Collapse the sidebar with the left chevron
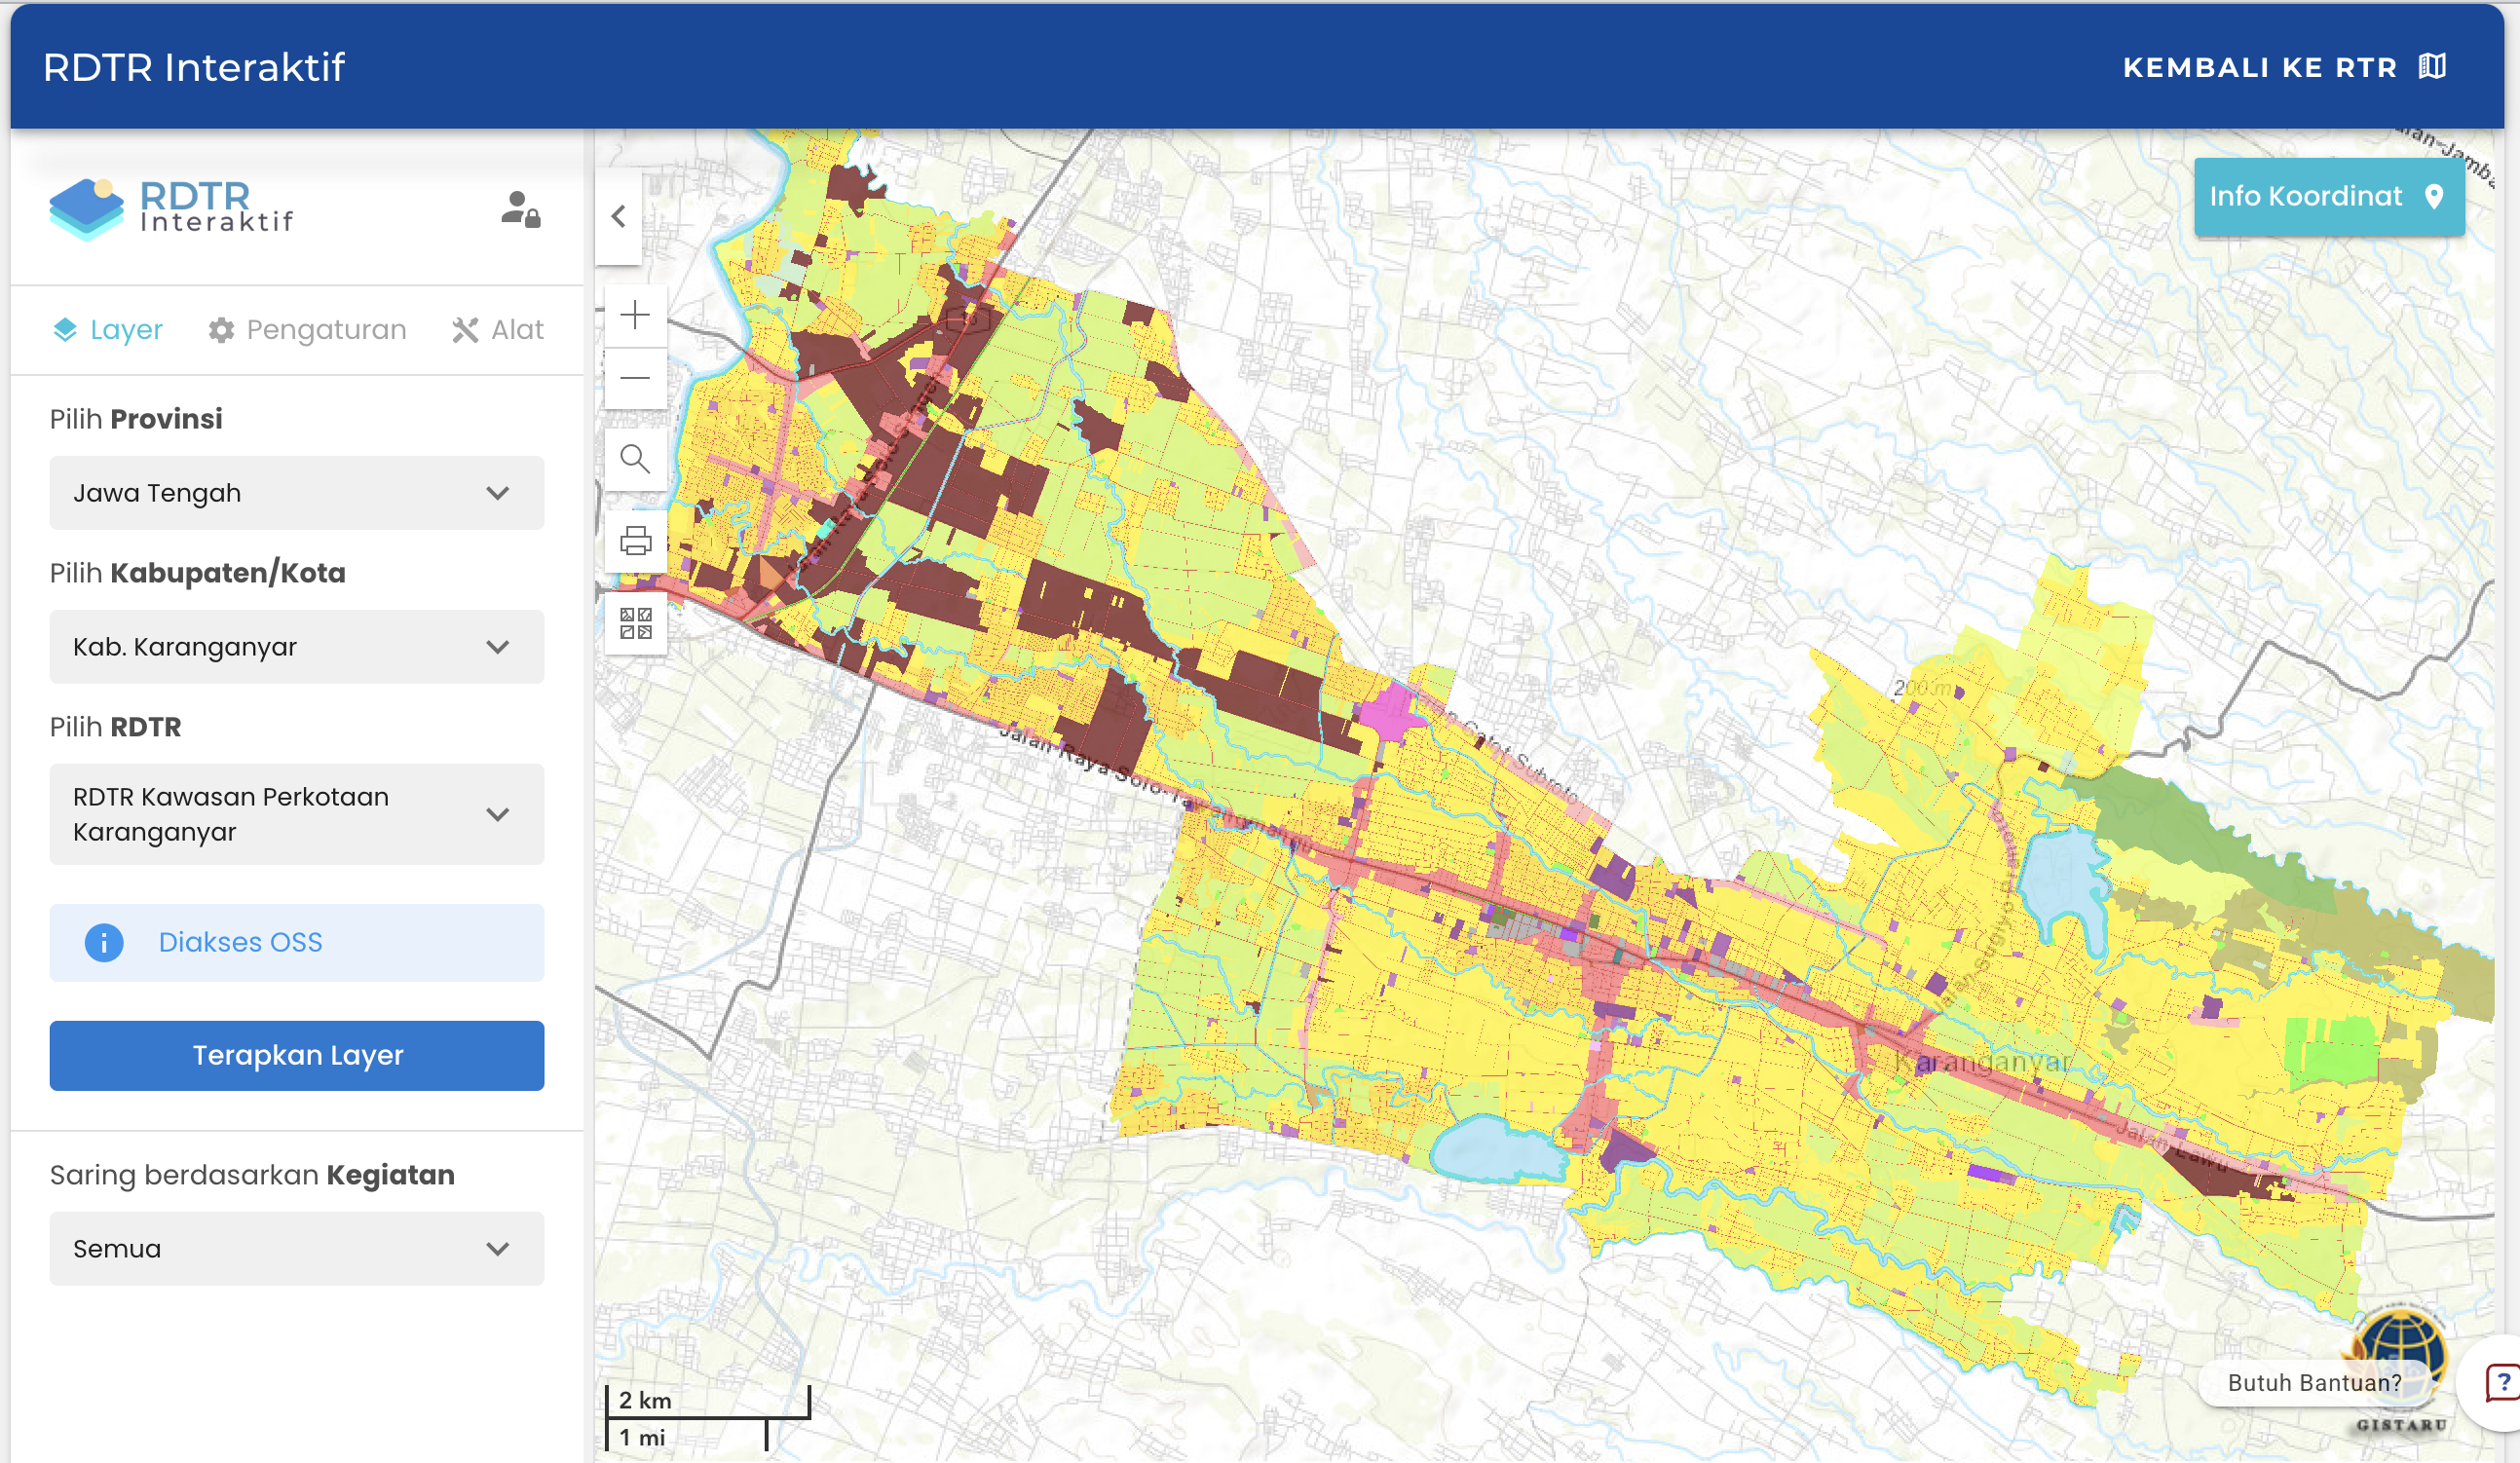This screenshot has height=1463, width=2520. pyautogui.click(x=619, y=217)
